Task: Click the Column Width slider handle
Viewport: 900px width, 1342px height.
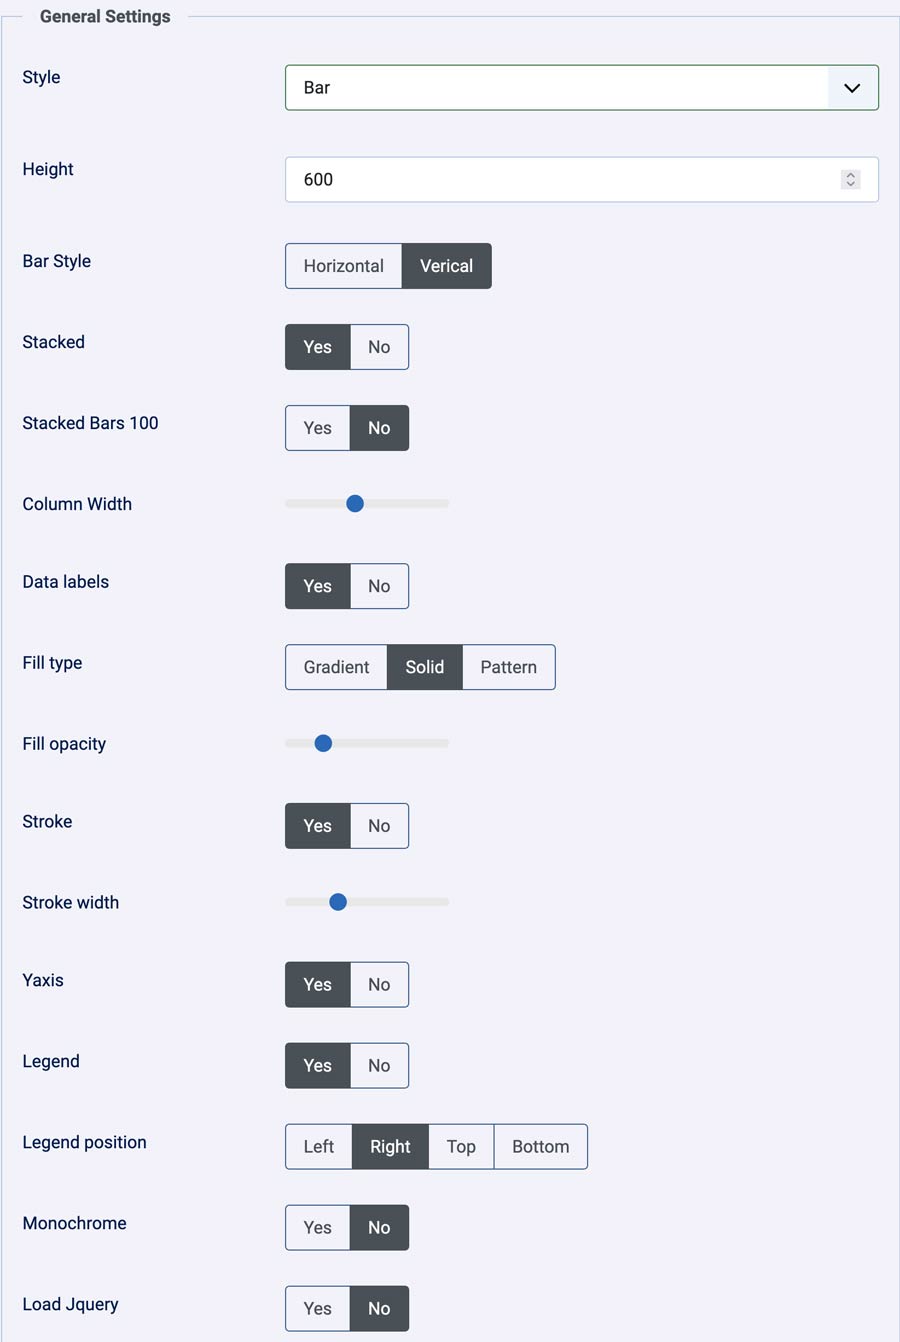Action: click(355, 504)
